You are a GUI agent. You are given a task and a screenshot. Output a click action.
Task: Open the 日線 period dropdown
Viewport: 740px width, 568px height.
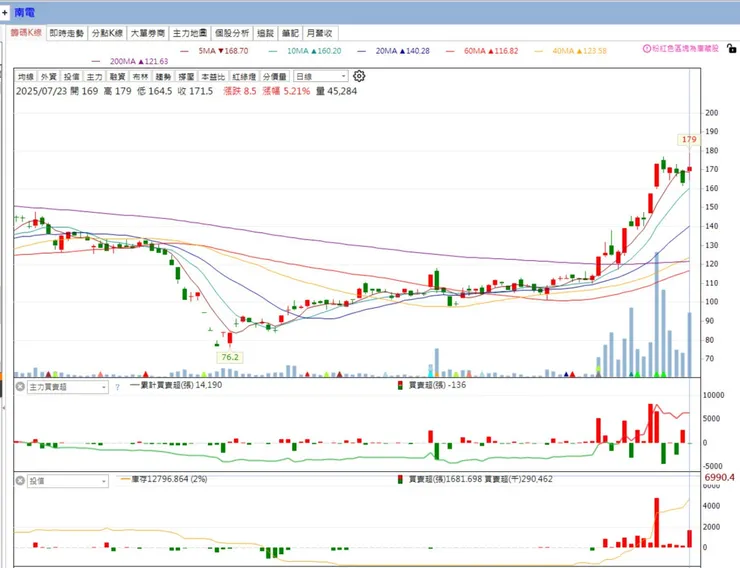tap(320, 76)
